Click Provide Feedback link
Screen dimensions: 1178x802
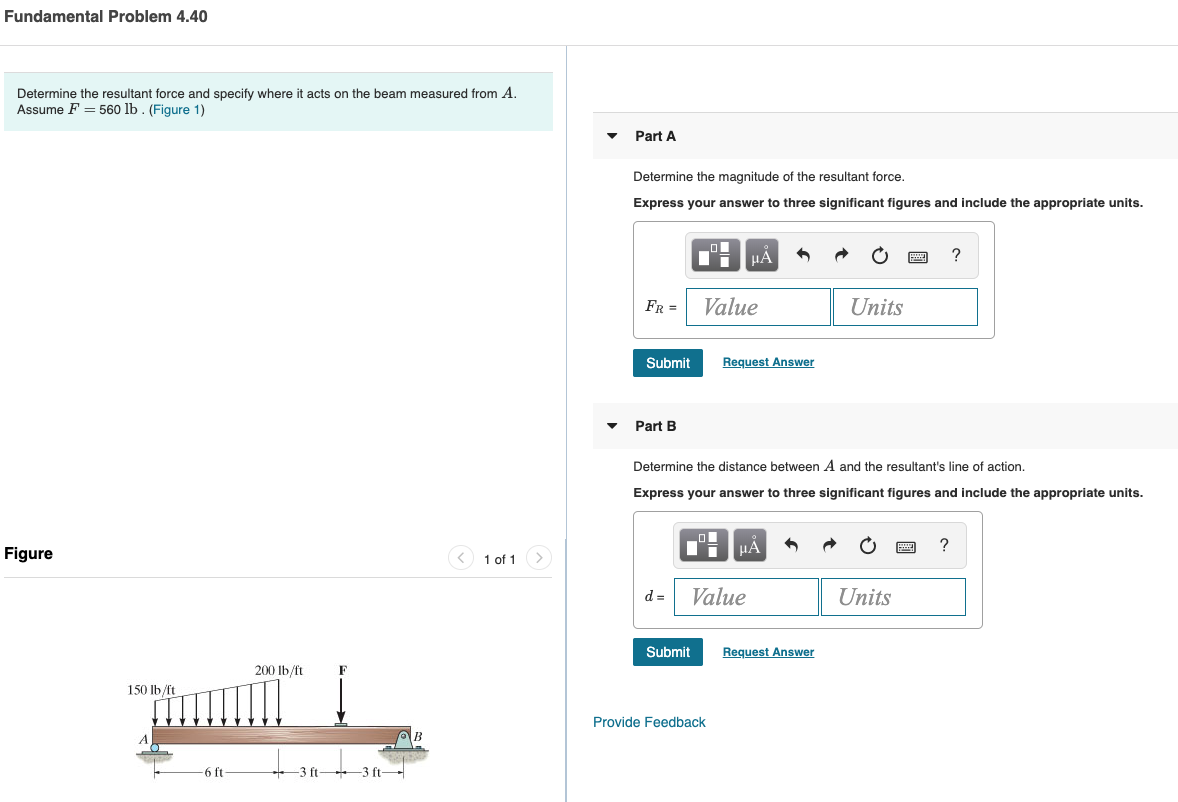coord(649,722)
